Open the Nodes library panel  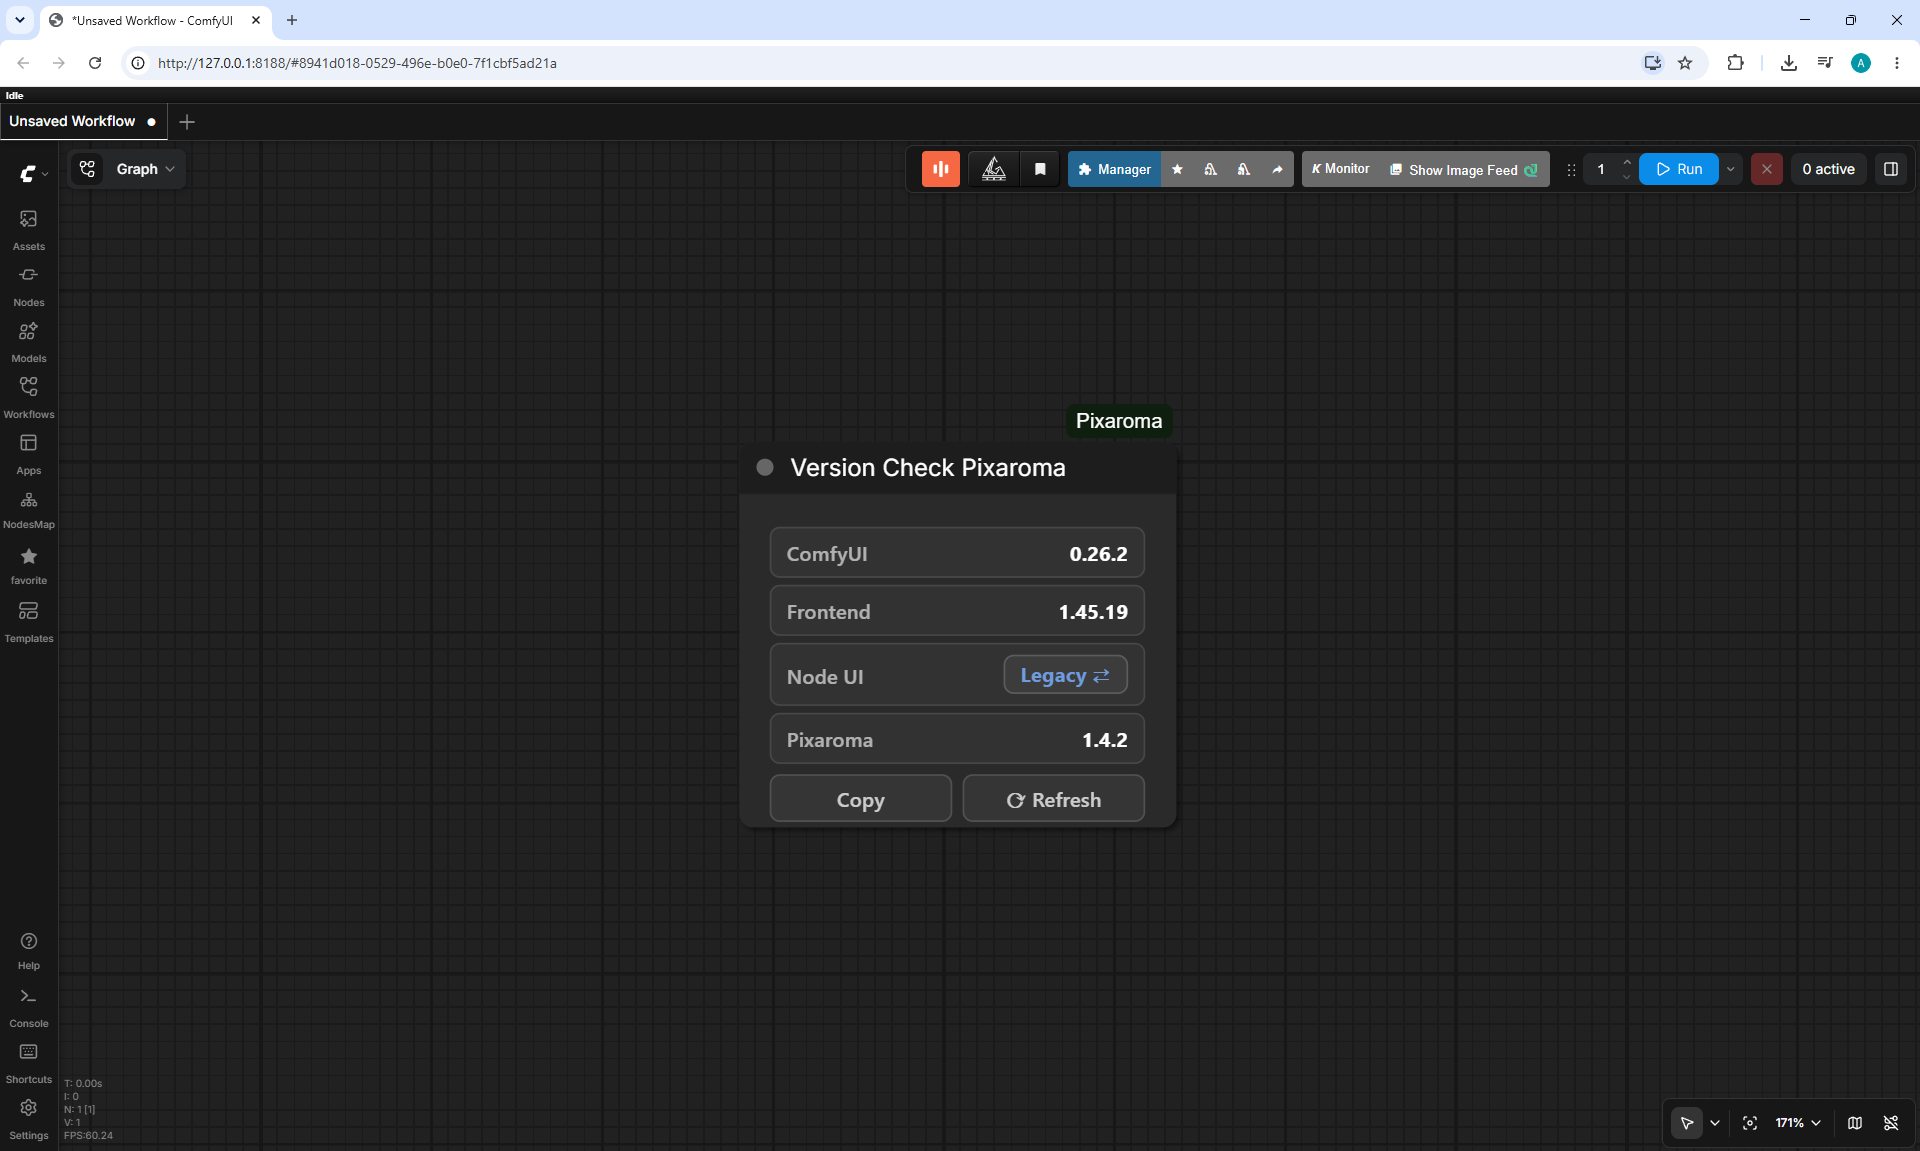[29, 285]
